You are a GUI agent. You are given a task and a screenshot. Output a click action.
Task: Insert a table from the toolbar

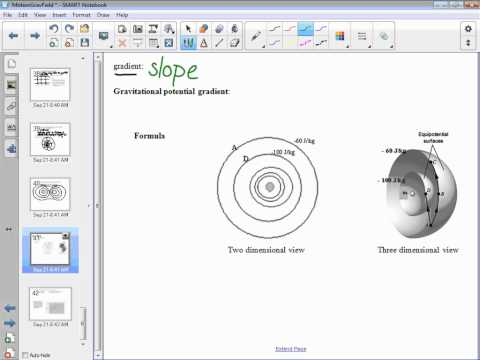point(153,43)
